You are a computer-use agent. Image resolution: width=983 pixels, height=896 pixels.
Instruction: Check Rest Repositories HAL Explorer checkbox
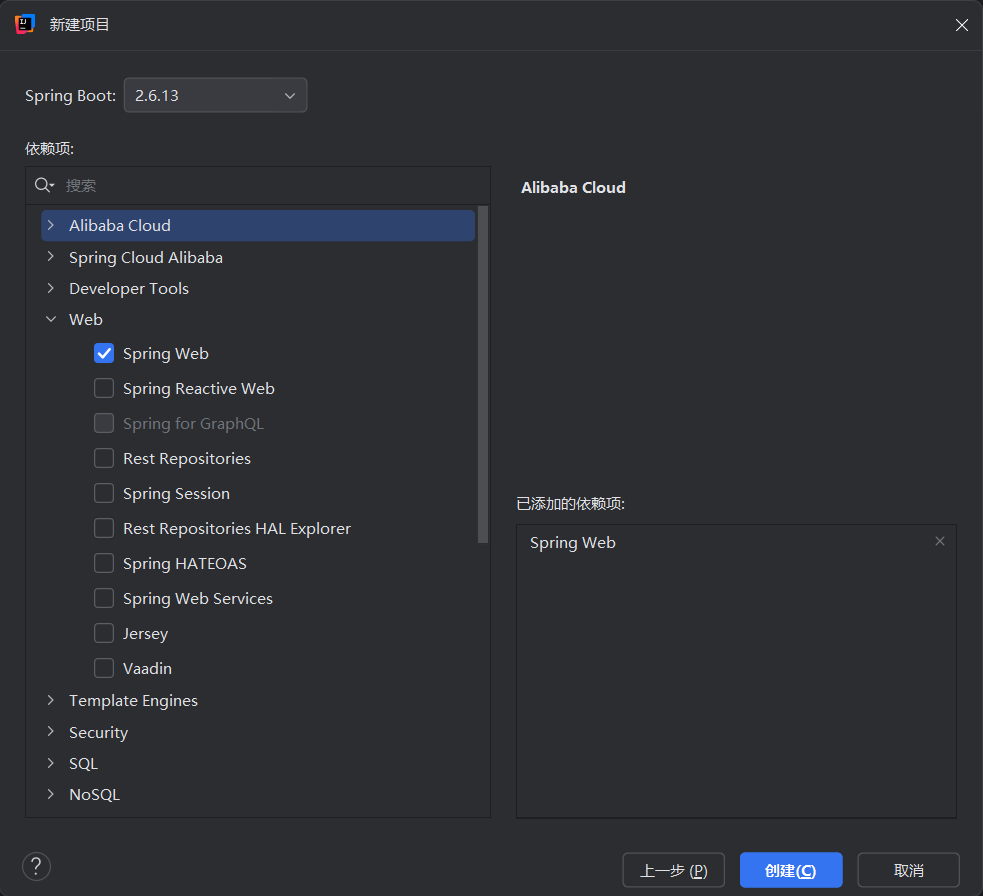click(x=104, y=529)
